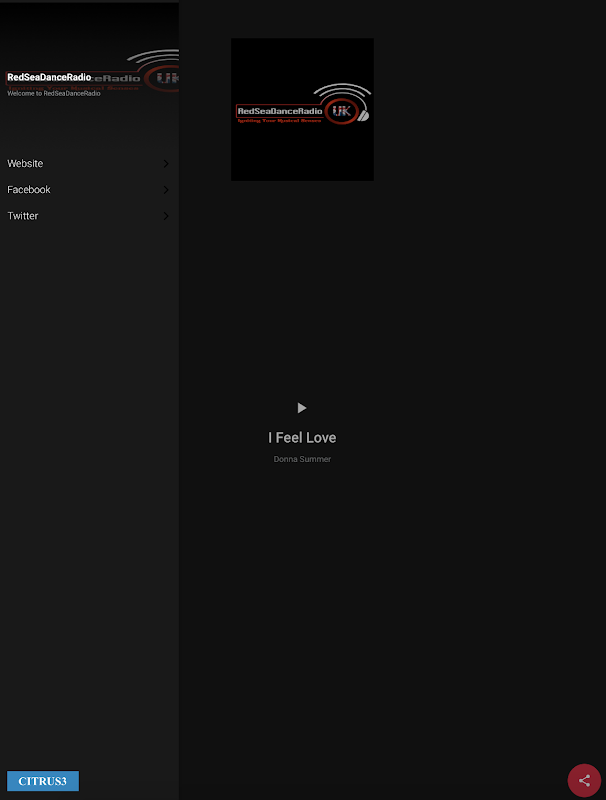Screen dimensions: 606x800
Task: Click the RedSeaDanceRadio drawer header title
Action: point(49,77)
